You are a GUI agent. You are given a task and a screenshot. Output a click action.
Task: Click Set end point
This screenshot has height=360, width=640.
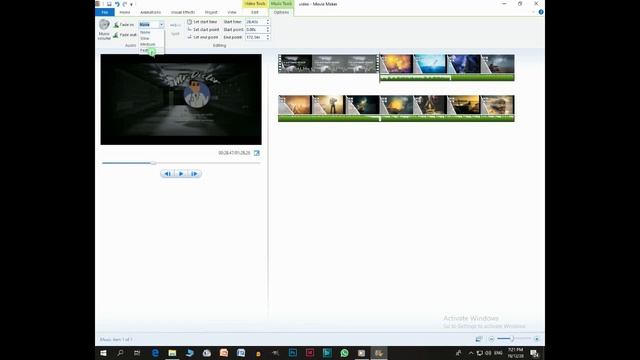tap(202, 37)
